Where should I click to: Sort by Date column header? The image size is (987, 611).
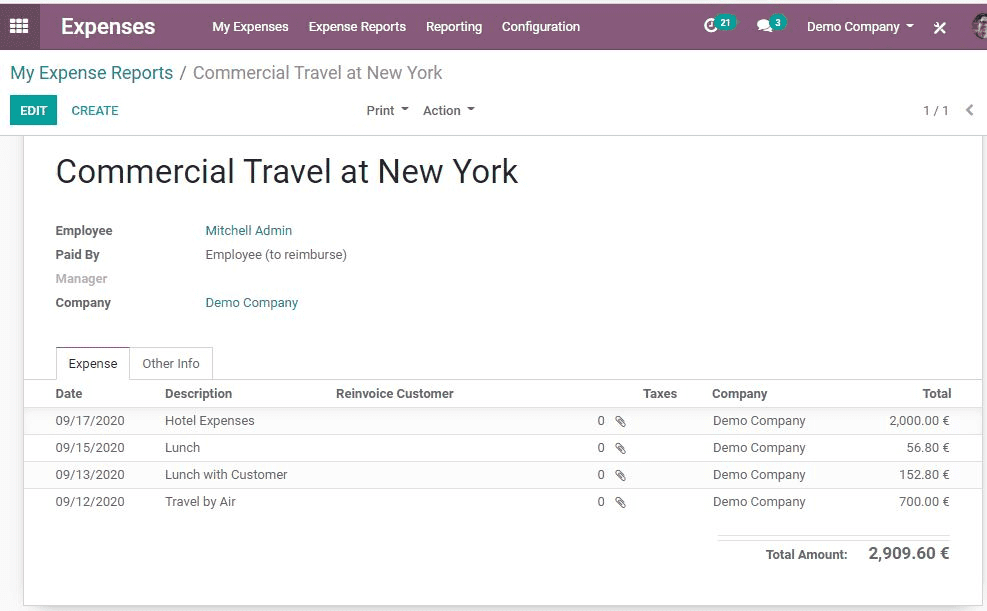coord(69,393)
